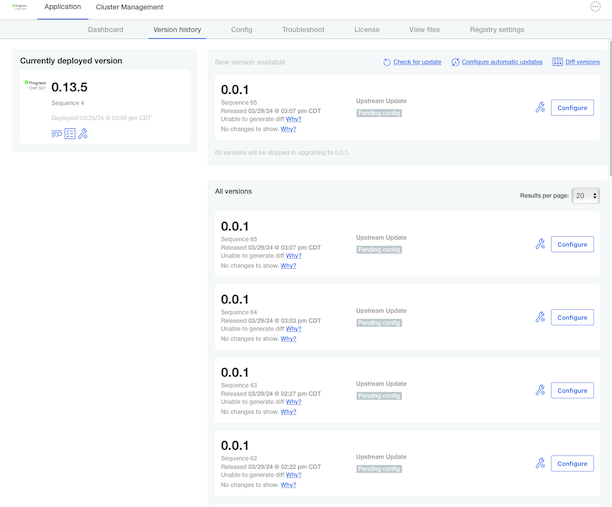
Task: Open the Troubleshoot tab
Action: [303, 30]
